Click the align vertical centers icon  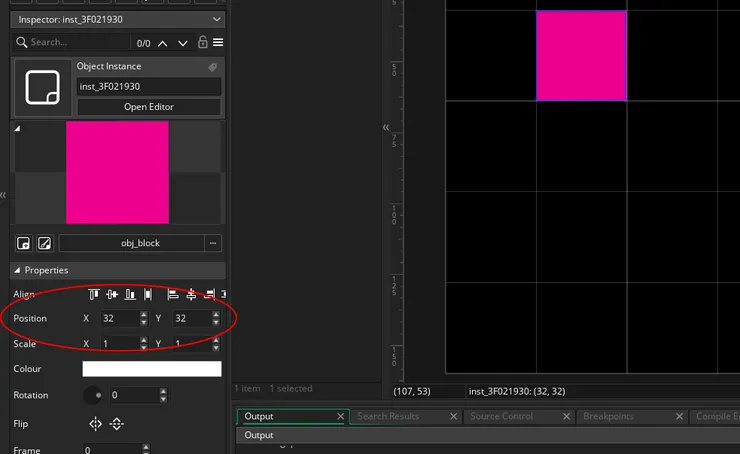tap(112, 294)
